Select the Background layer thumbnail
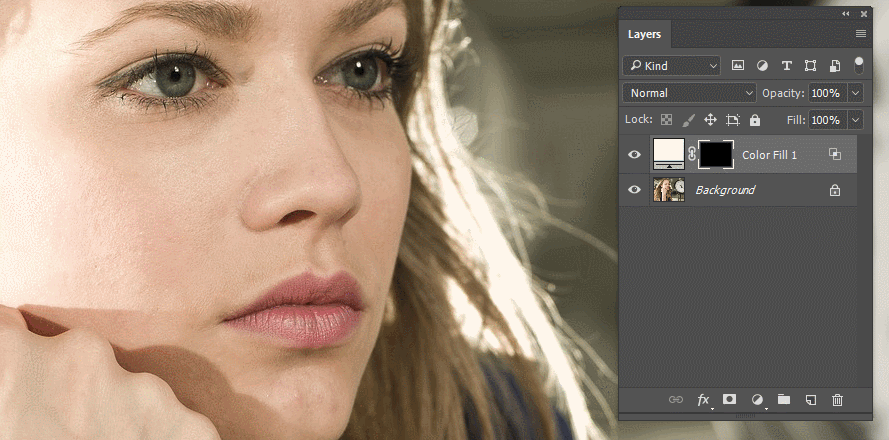889x440 pixels. tap(669, 189)
